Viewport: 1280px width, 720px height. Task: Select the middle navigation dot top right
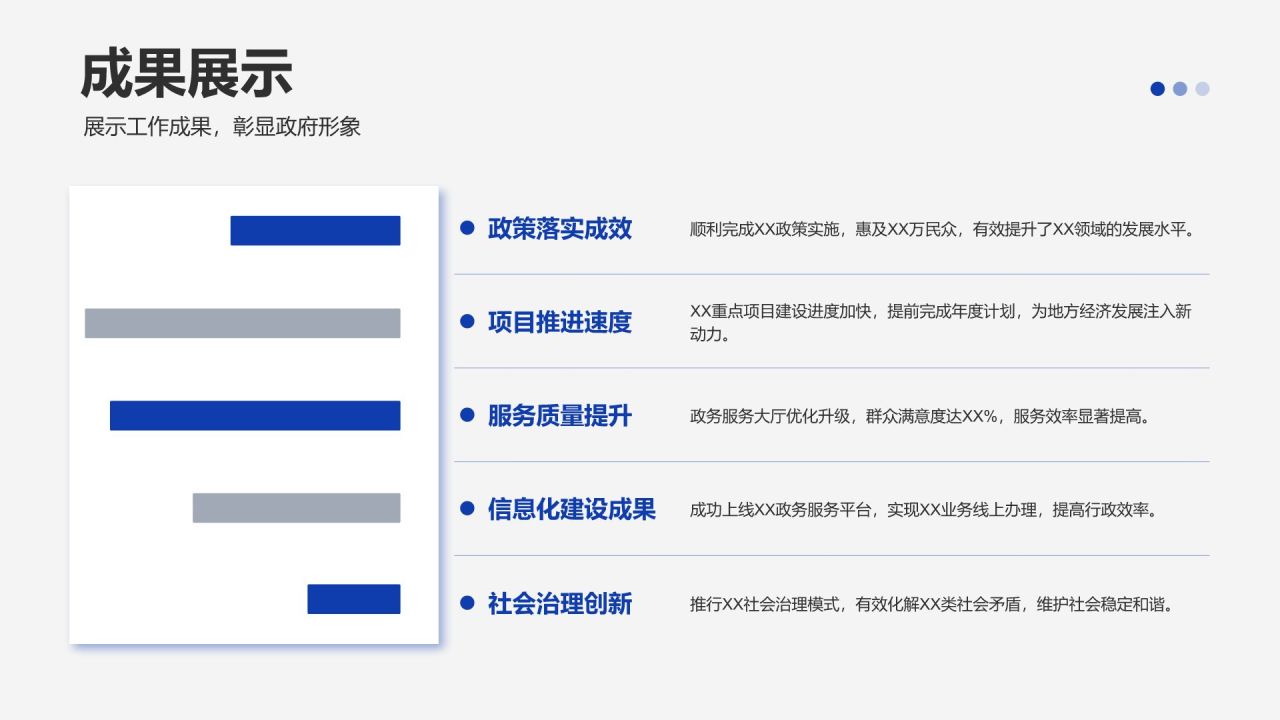click(x=1179, y=89)
